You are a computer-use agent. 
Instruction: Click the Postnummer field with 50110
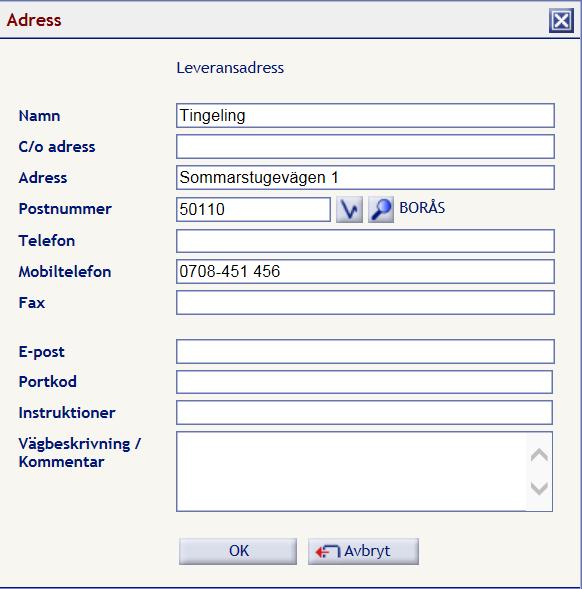253,209
